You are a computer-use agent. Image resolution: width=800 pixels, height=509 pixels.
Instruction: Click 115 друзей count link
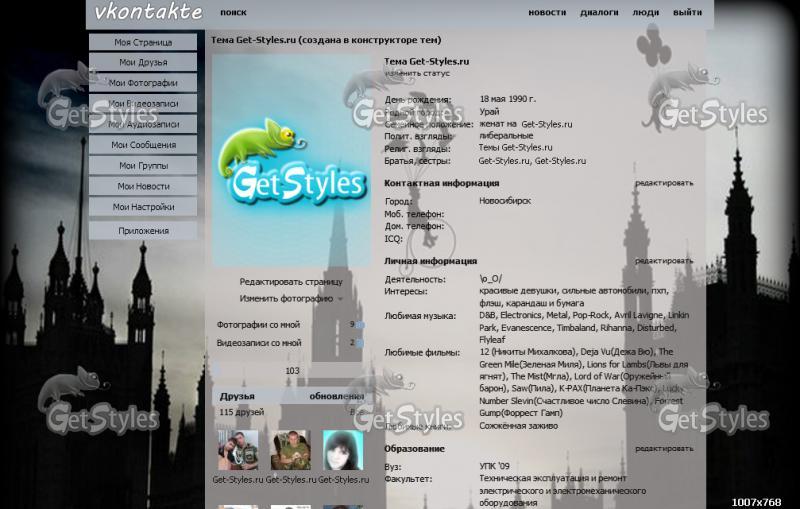pos(242,412)
